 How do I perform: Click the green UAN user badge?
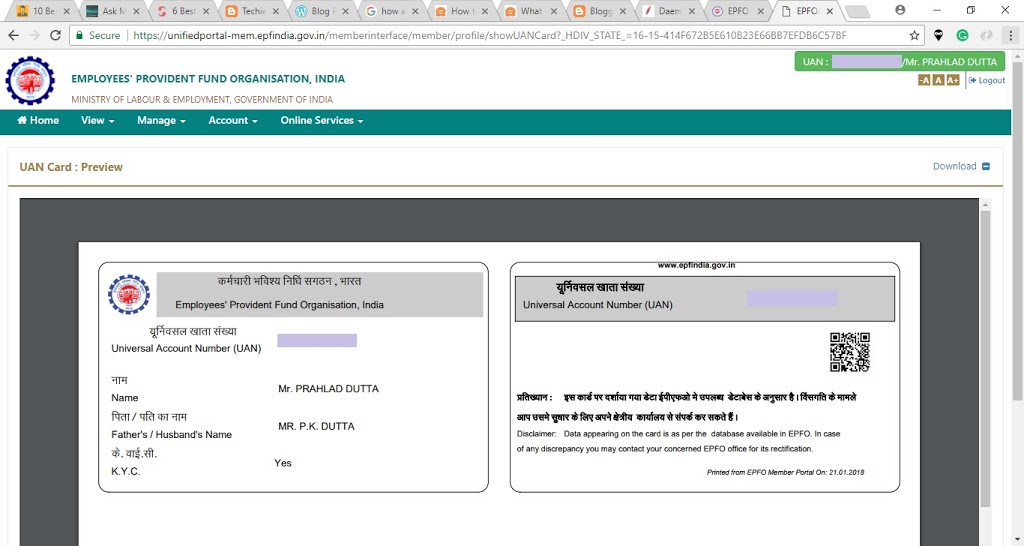[x=899, y=61]
